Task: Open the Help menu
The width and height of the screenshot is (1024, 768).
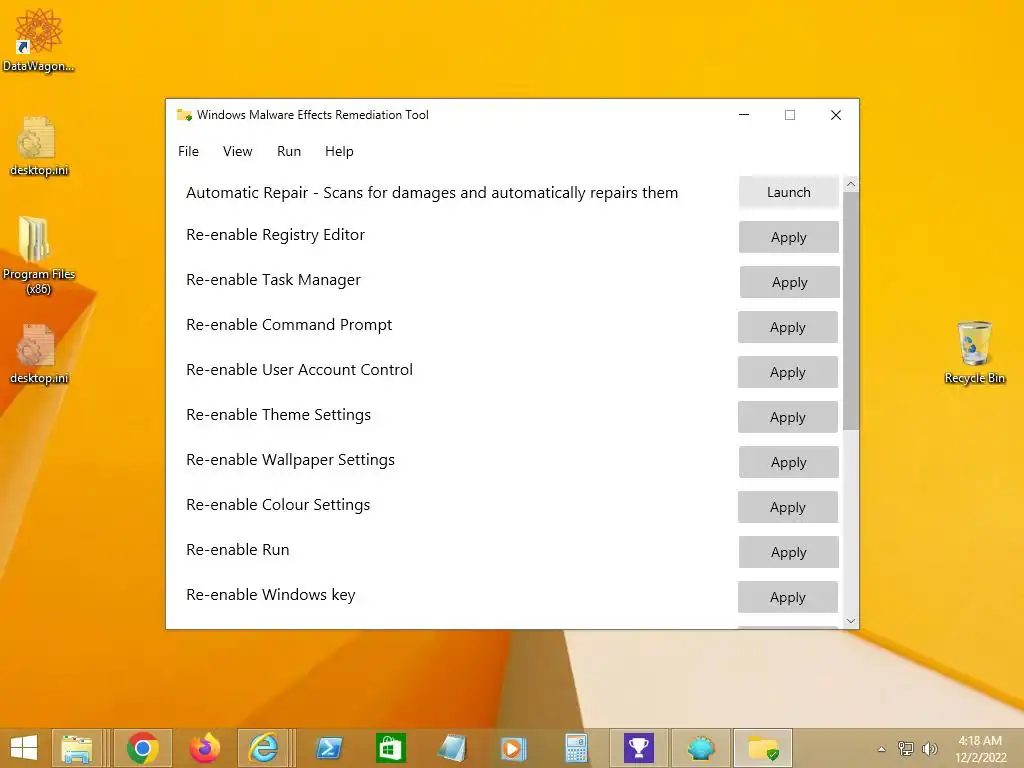Action: 339,152
